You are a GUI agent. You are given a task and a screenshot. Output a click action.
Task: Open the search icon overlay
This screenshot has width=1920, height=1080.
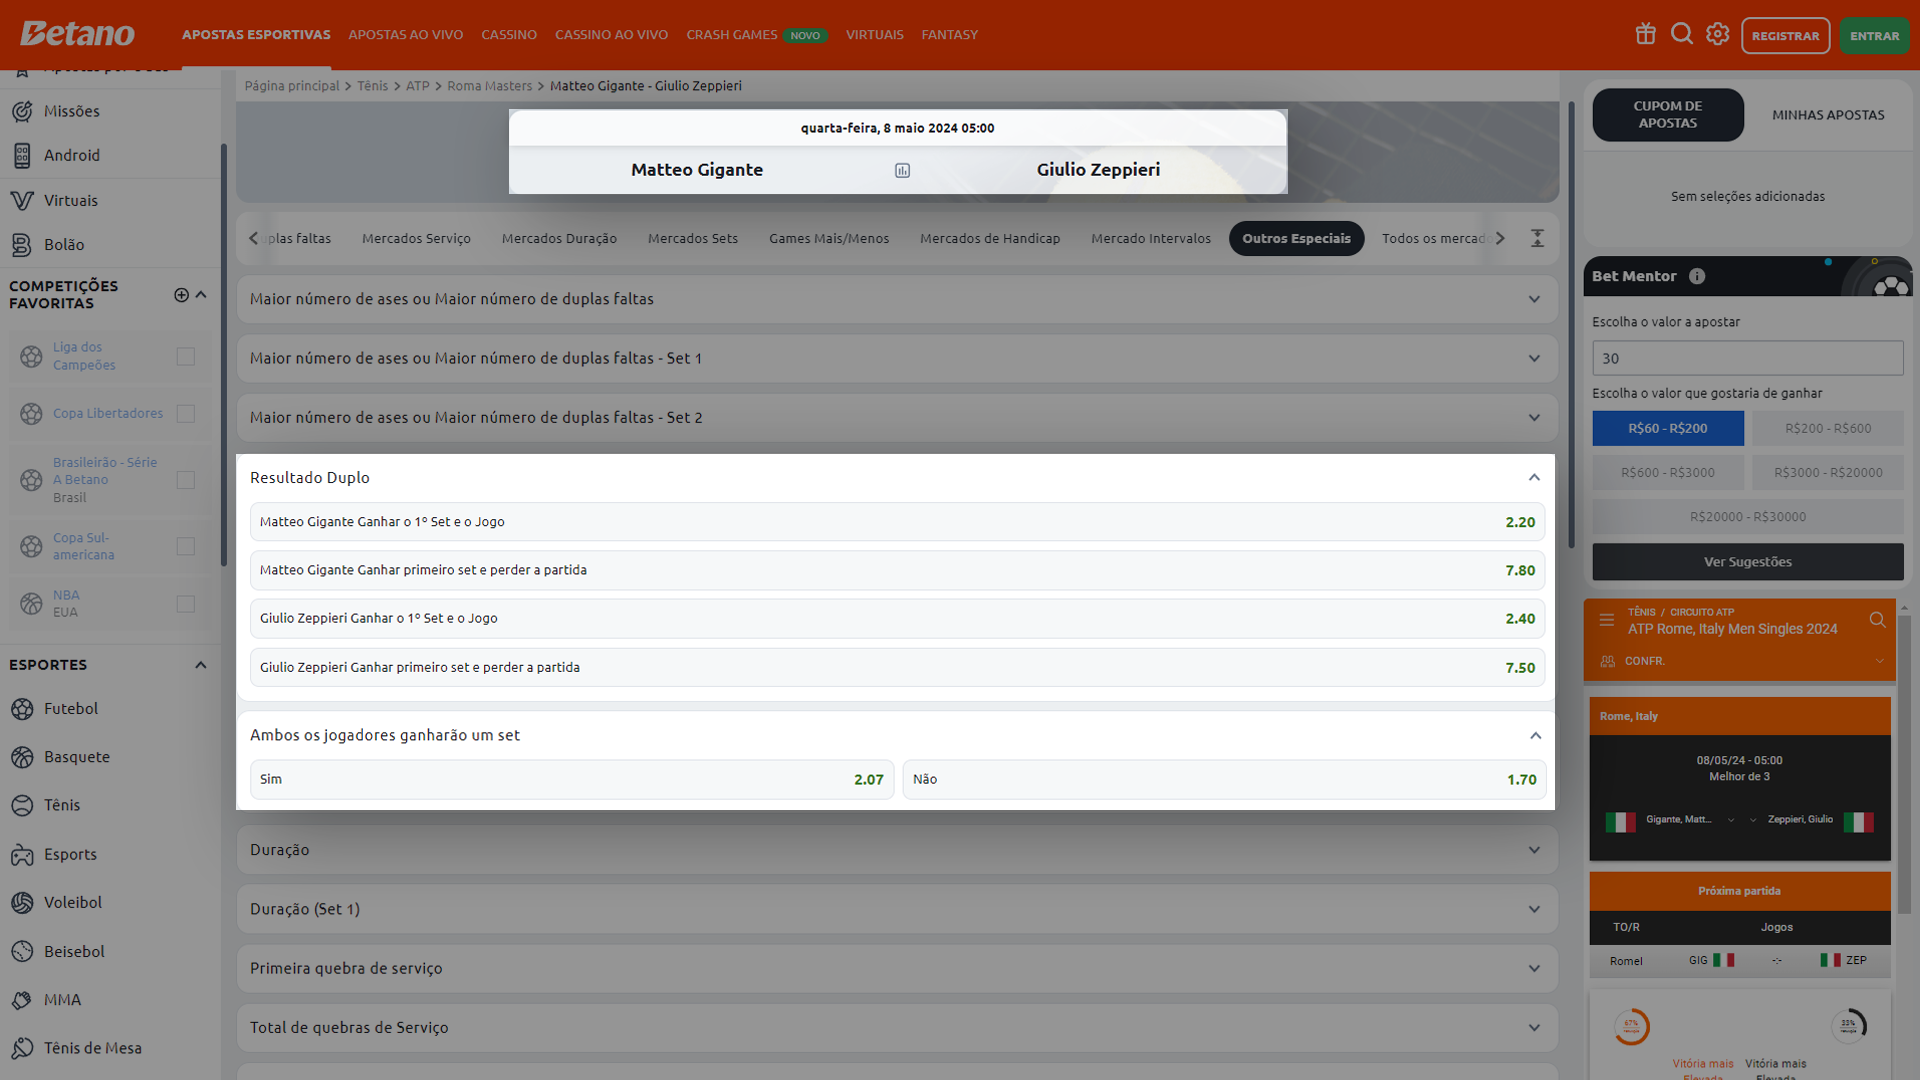(x=1684, y=34)
